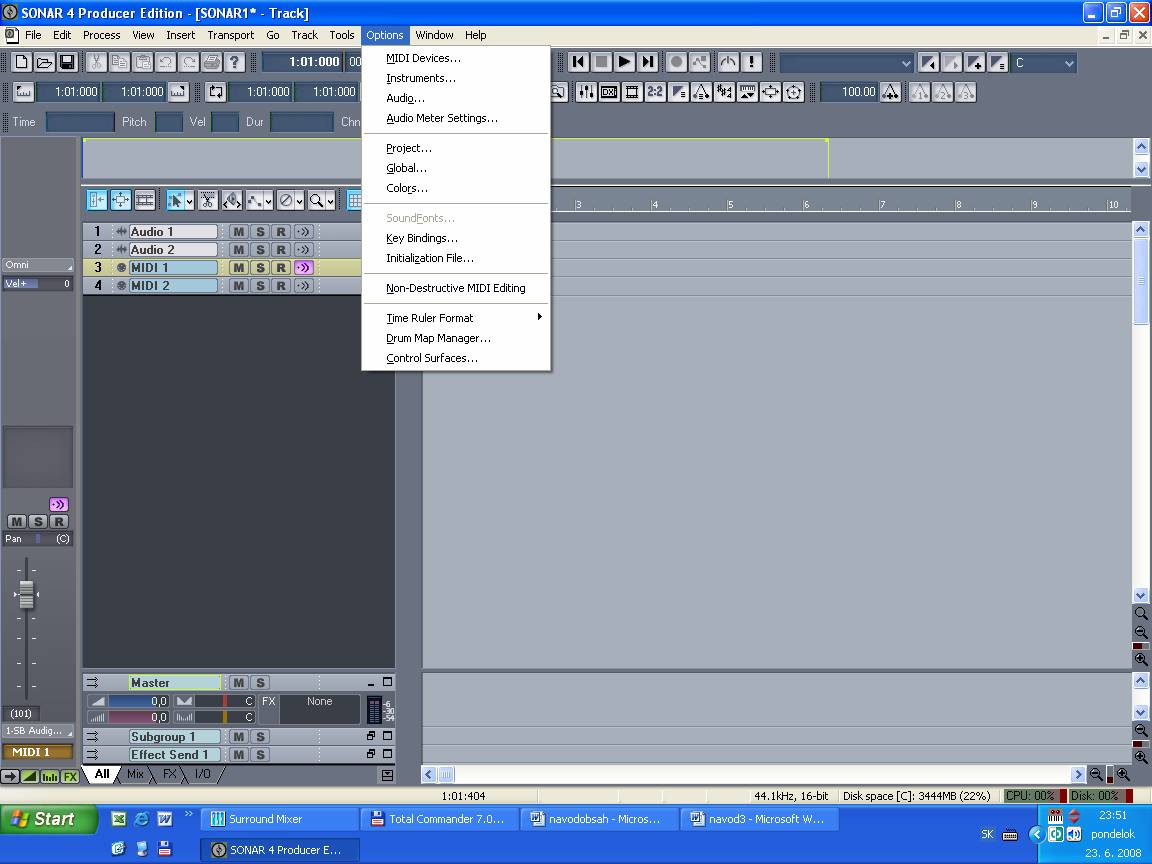Viewport: 1152px width, 864px height.
Task: Solo the MIDI 2 track
Action: 260,286
